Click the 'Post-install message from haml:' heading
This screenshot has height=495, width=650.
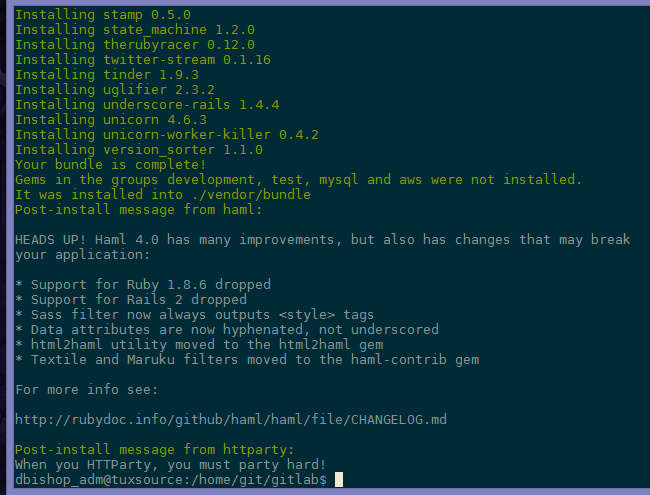pyautogui.click(x=139, y=210)
